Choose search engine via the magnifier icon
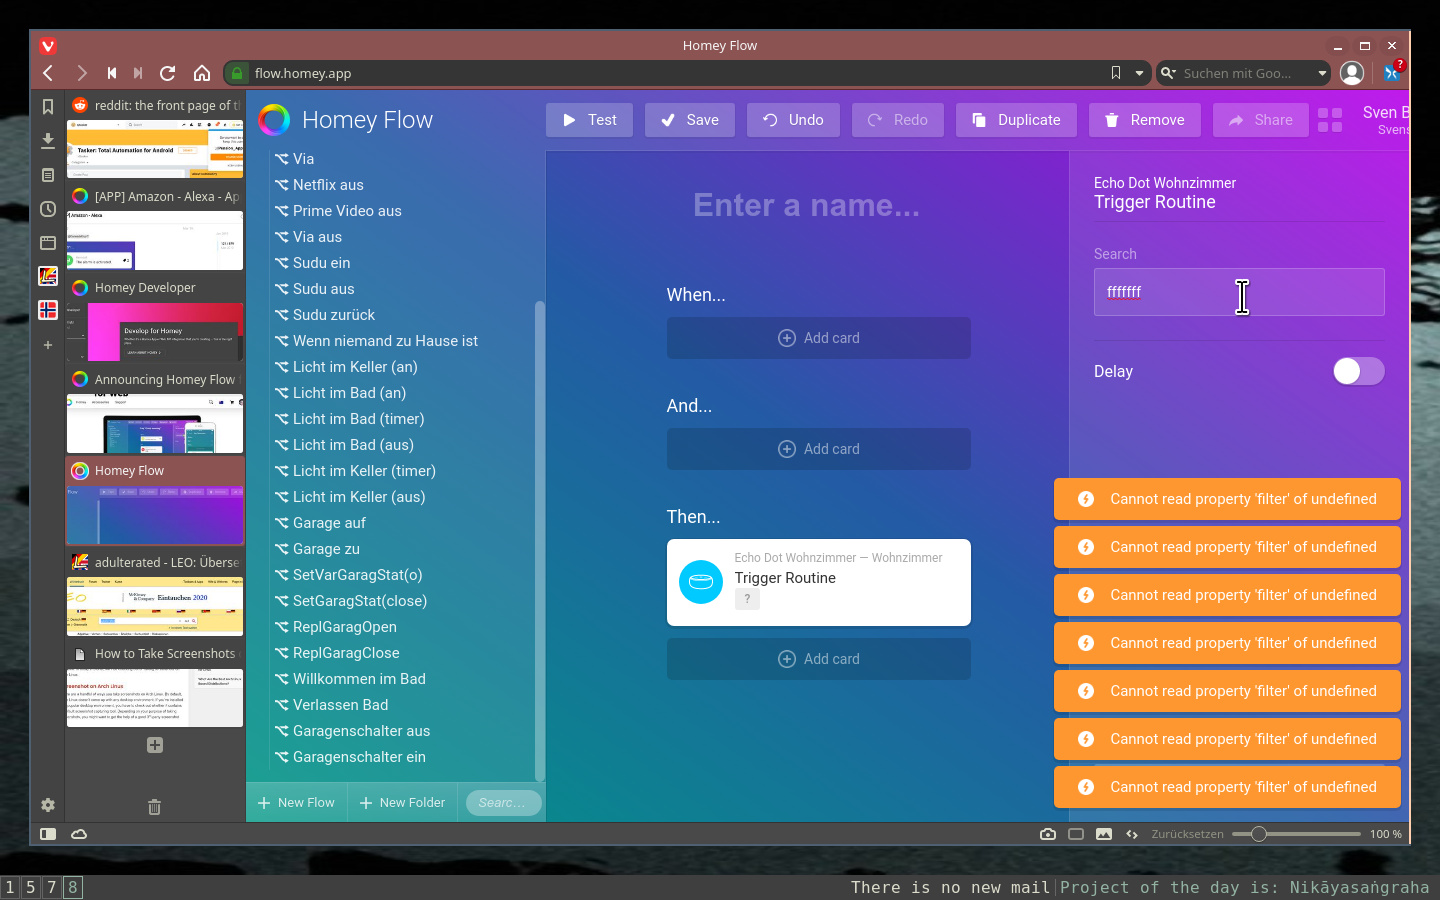Viewport: 1440px width, 900px height. (1167, 73)
